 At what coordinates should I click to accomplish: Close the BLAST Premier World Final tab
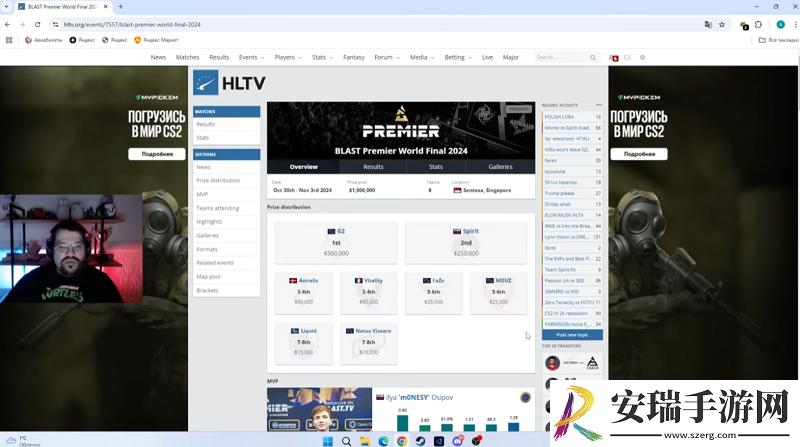[106, 7]
